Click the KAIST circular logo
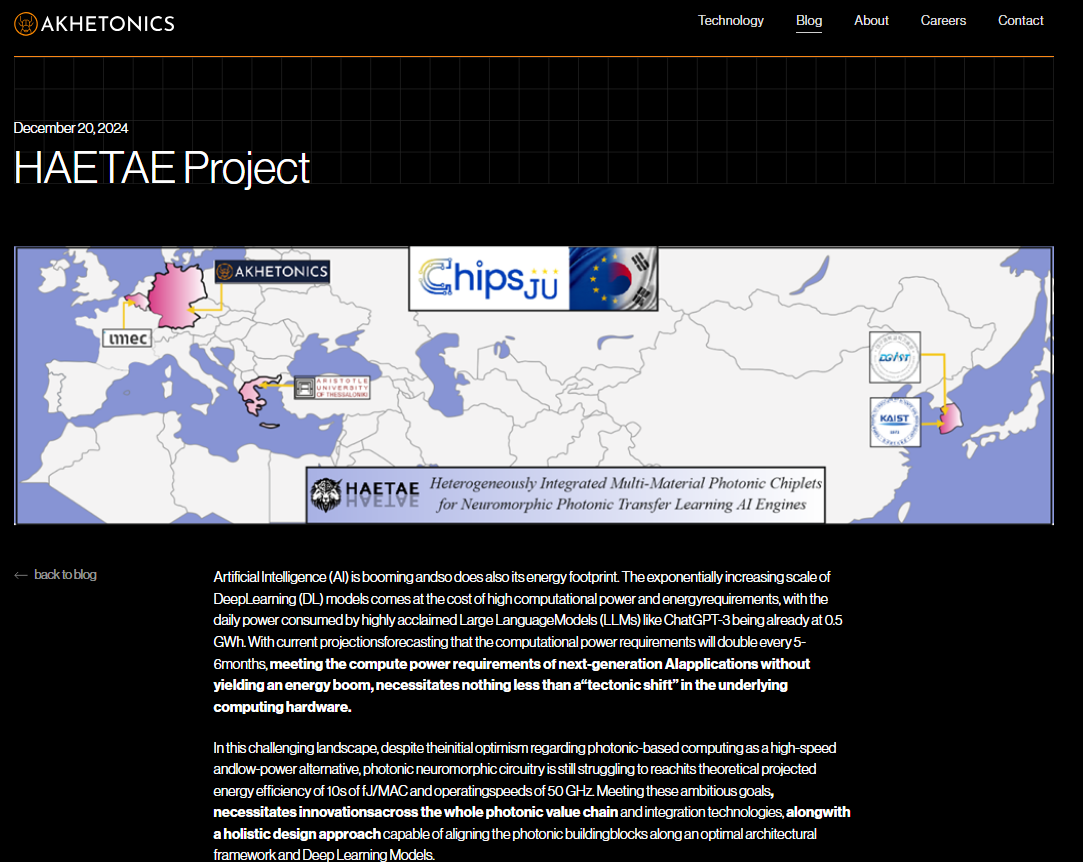This screenshot has width=1083, height=862. tap(894, 421)
